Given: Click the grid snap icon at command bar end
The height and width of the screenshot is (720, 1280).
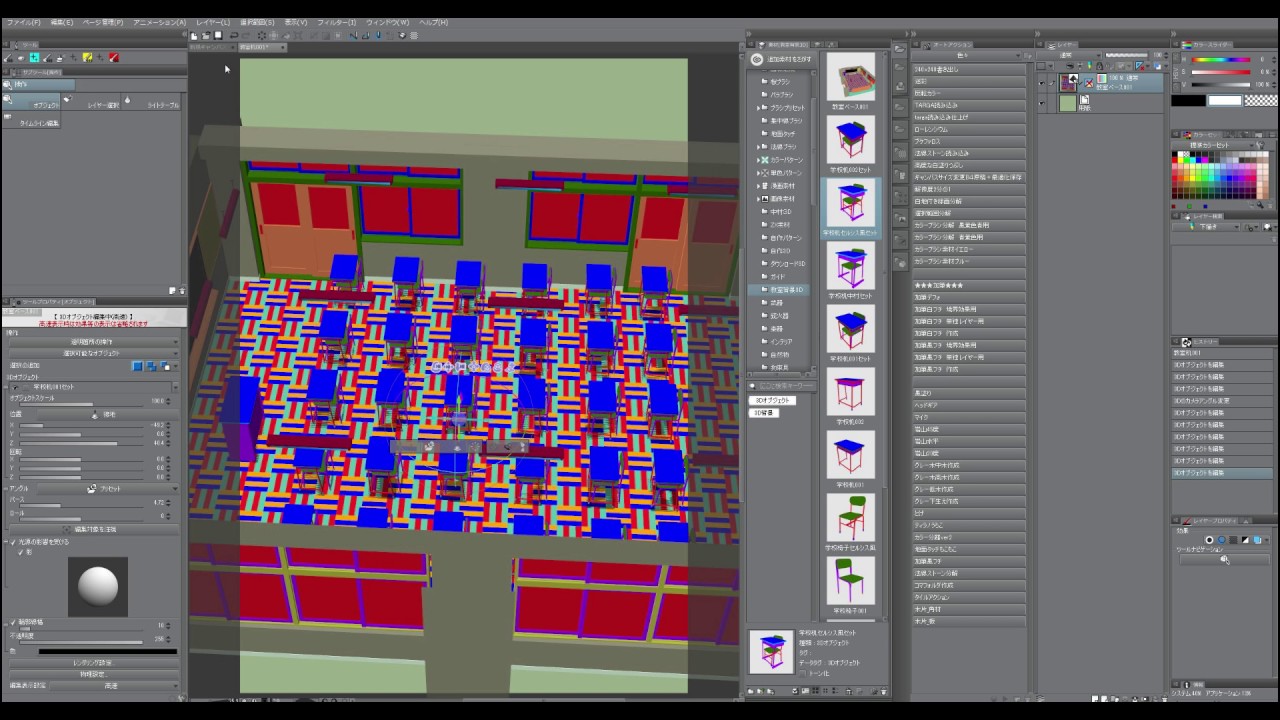Looking at the screenshot, I should click(x=414, y=35).
